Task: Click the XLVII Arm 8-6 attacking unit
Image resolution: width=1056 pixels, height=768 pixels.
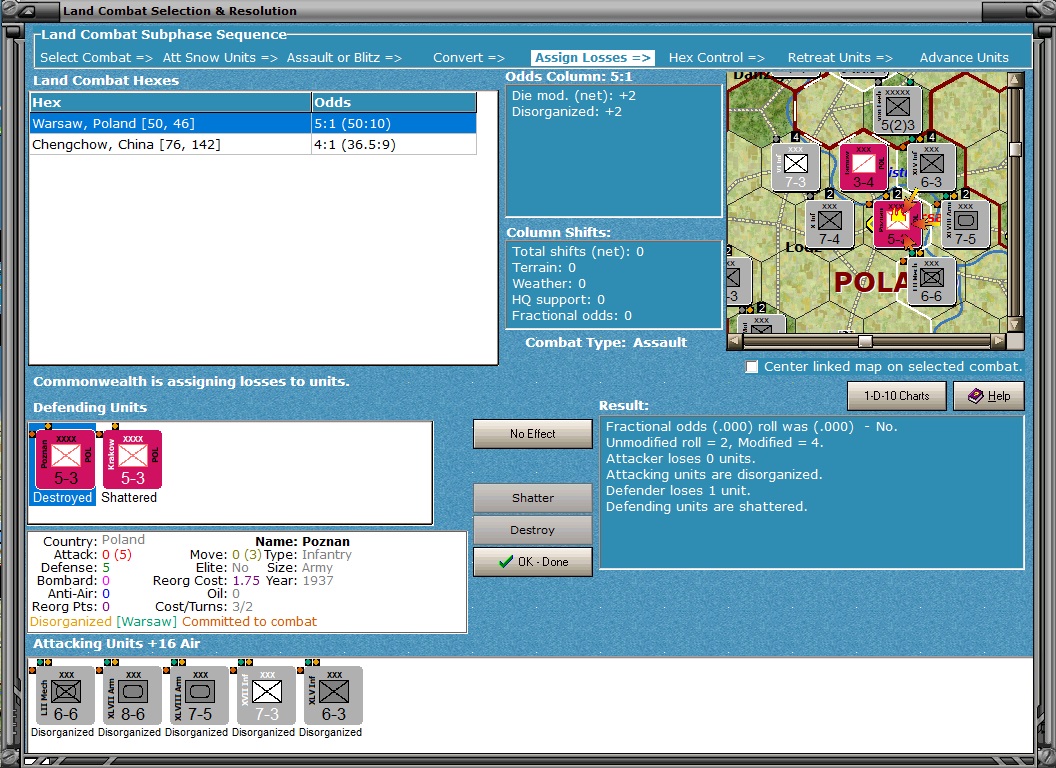Action: (x=132, y=695)
